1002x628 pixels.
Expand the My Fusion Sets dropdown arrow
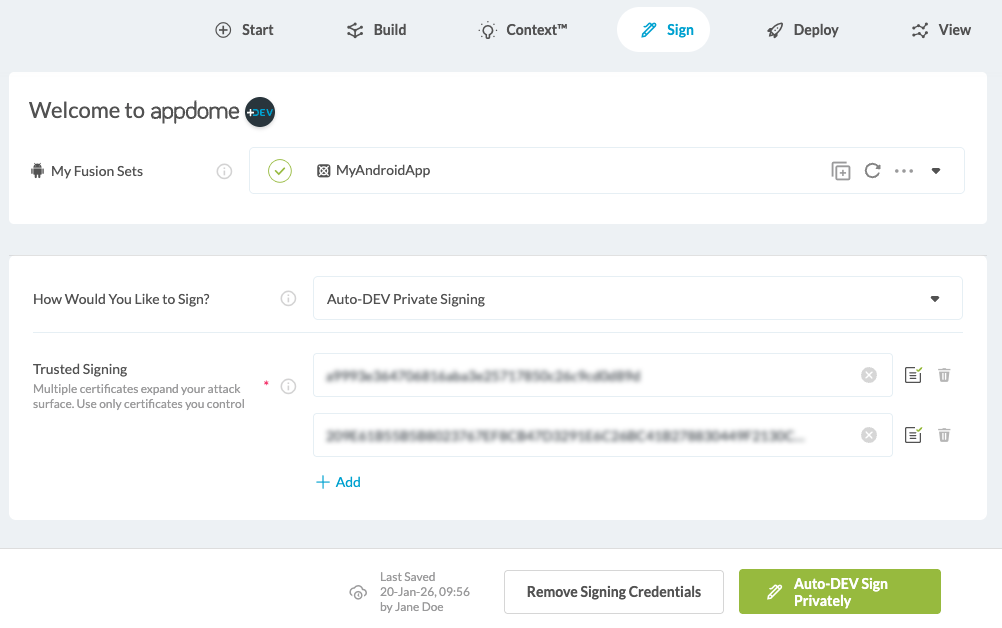936,171
